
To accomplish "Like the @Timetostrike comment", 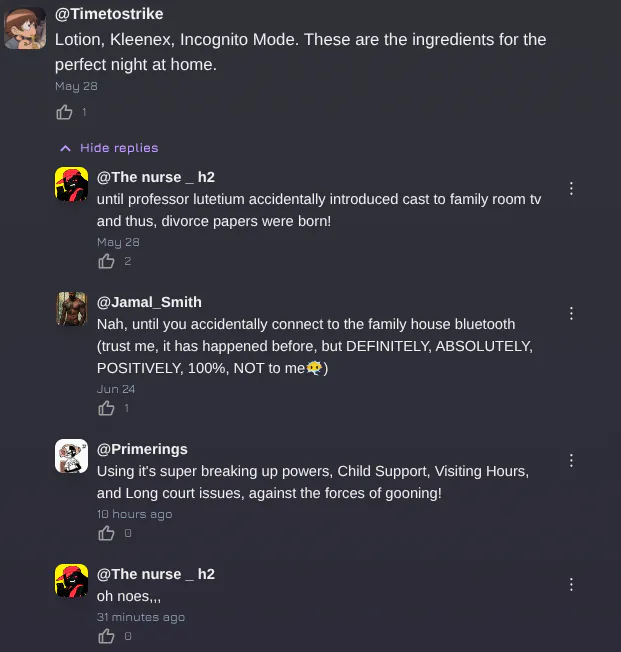I will (64, 112).
